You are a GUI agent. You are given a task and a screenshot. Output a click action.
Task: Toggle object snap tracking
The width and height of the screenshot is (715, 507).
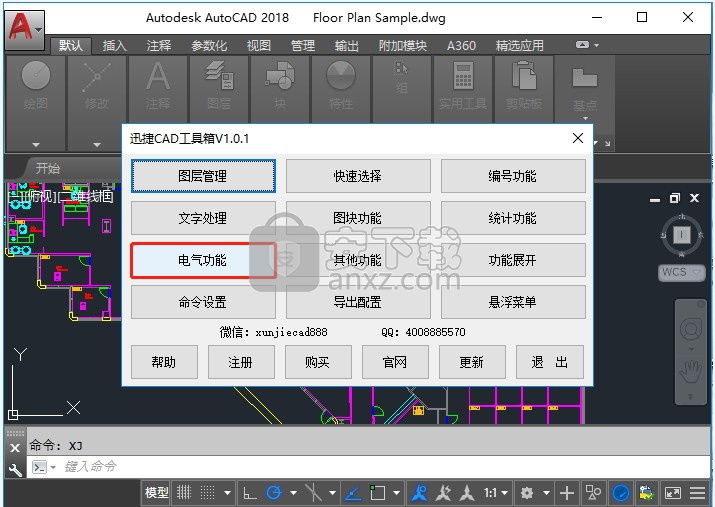click(x=352, y=493)
